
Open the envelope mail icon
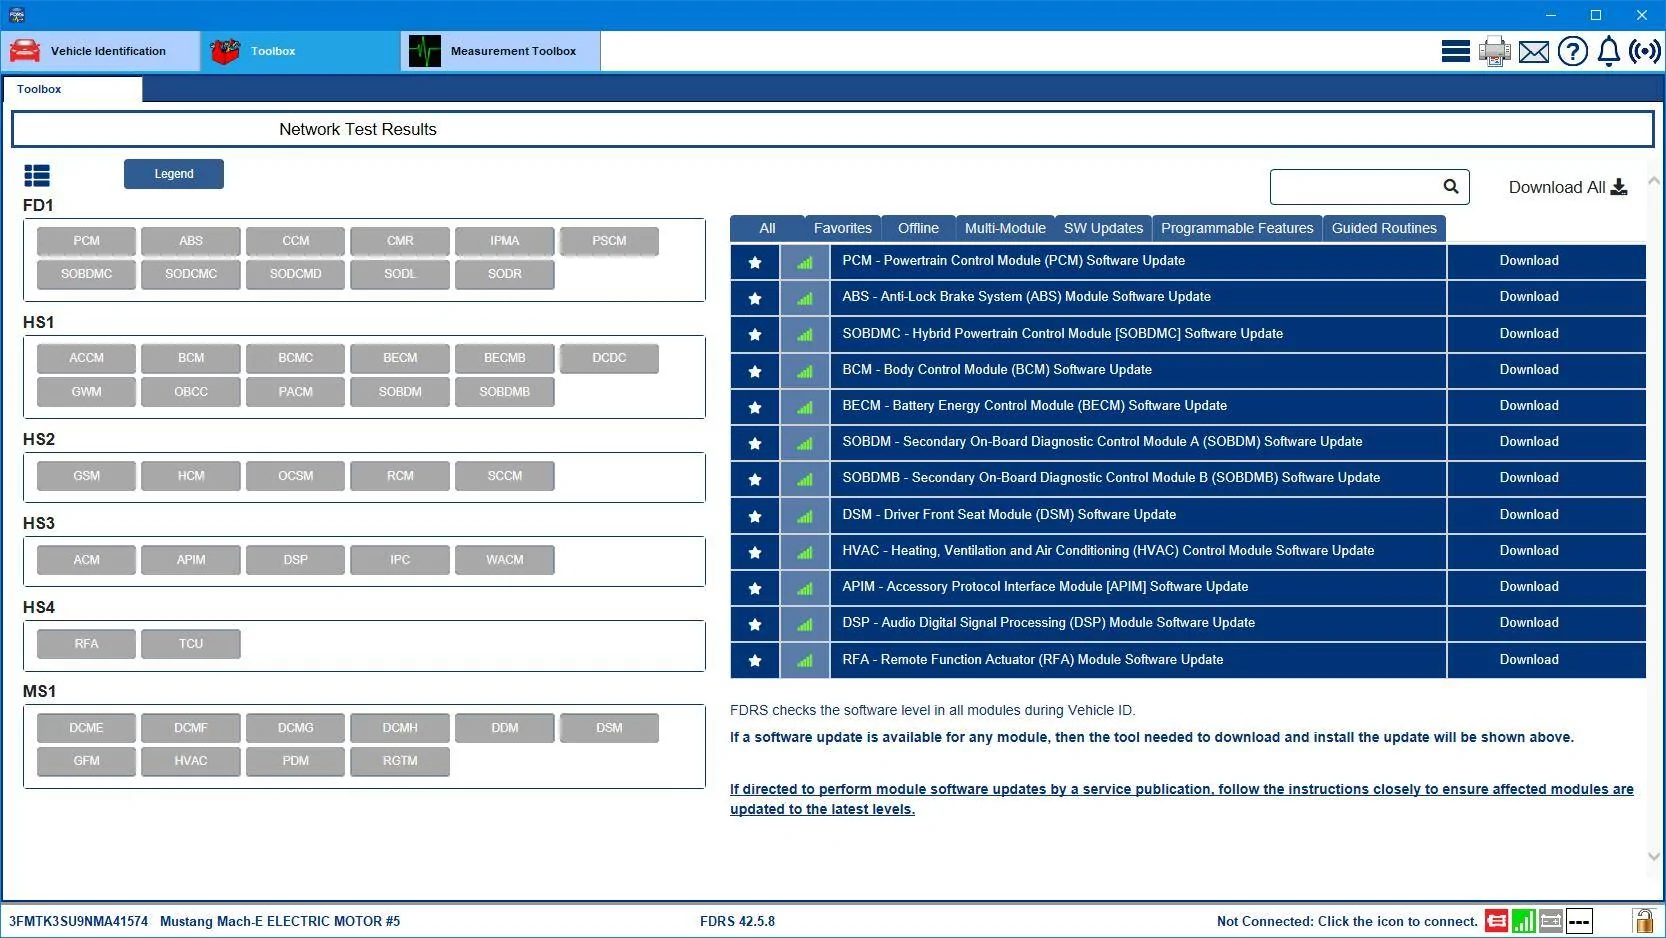click(1534, 52)
